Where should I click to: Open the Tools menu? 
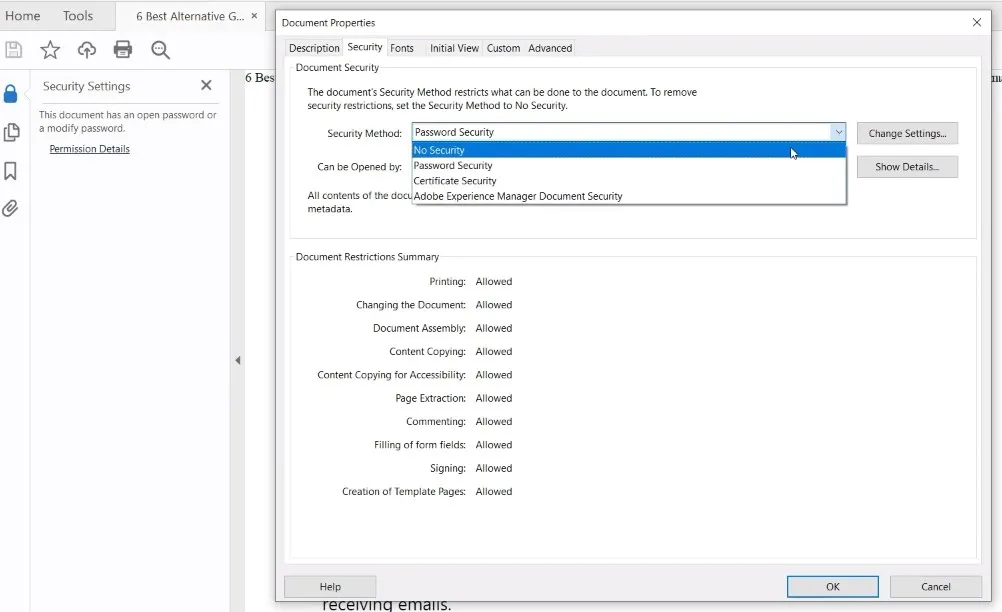point(79,15)
